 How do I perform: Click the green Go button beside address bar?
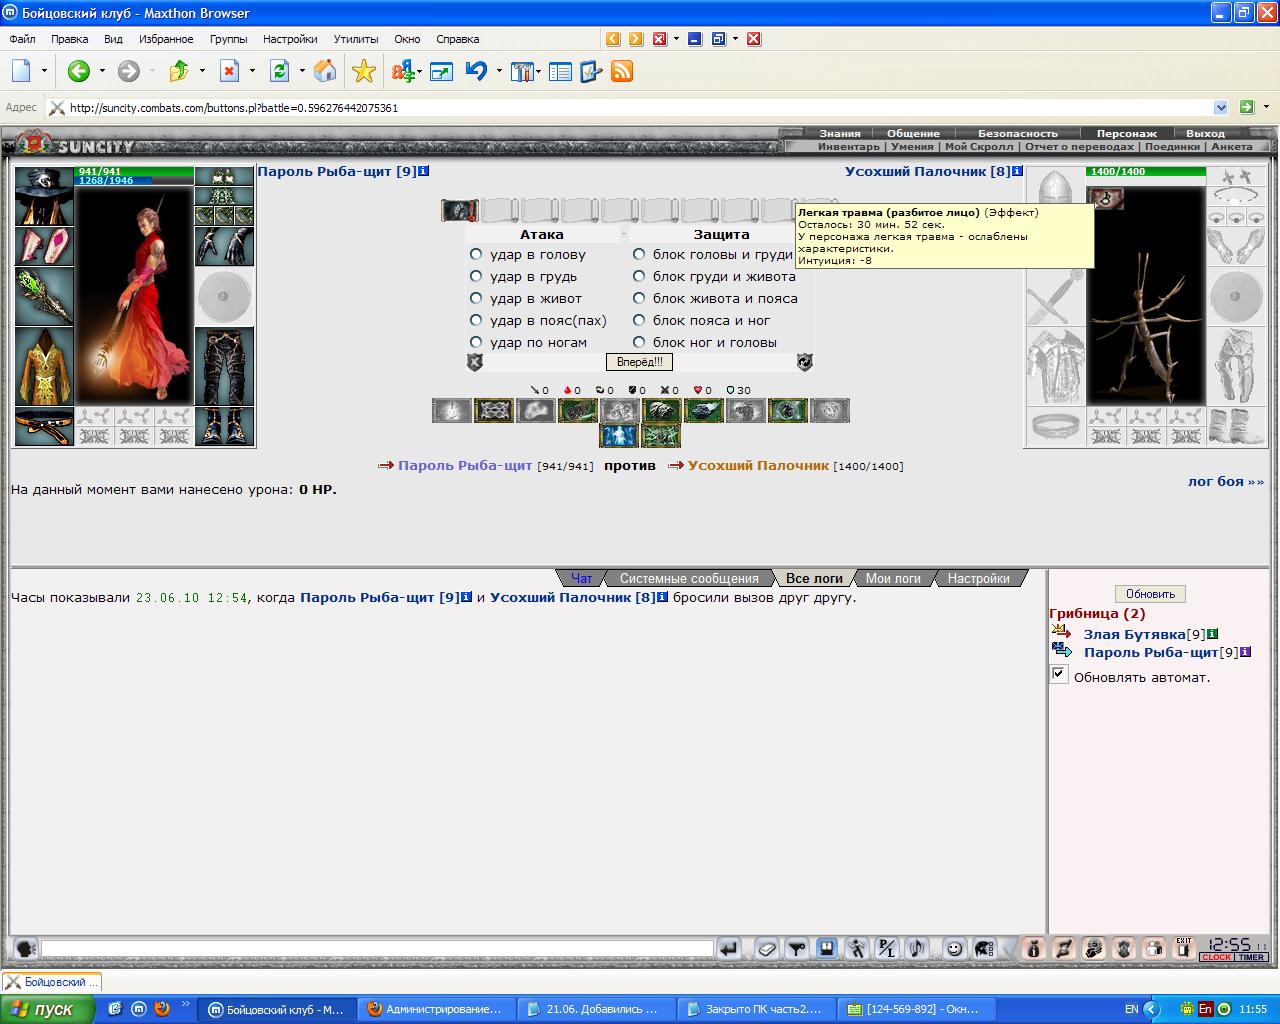(1246, 107)
